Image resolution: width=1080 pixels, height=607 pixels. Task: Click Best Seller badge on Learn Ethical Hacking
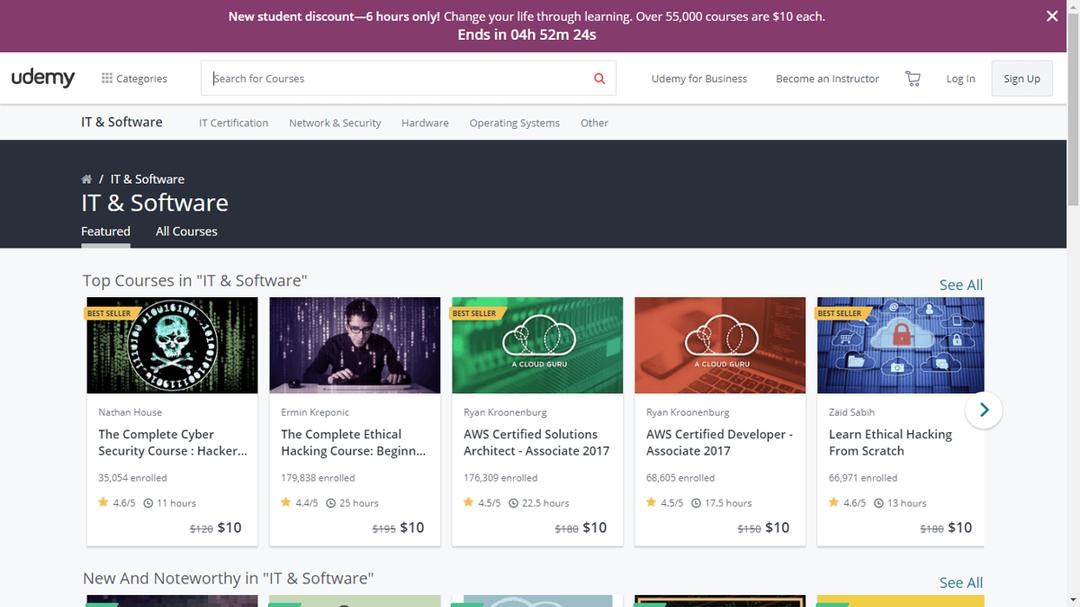842,313
